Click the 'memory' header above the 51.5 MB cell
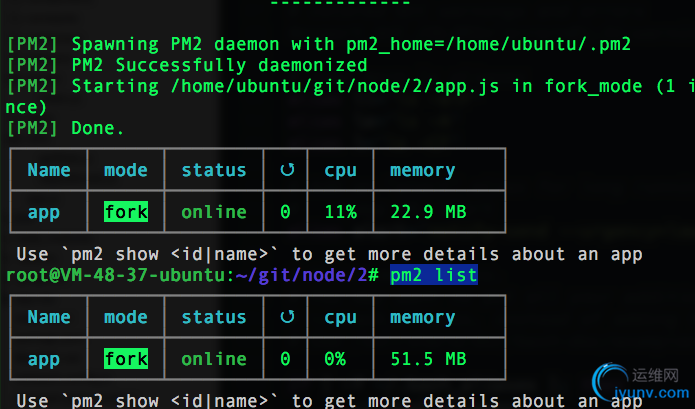Screen dimensions: 695x409 coord(422,318)
